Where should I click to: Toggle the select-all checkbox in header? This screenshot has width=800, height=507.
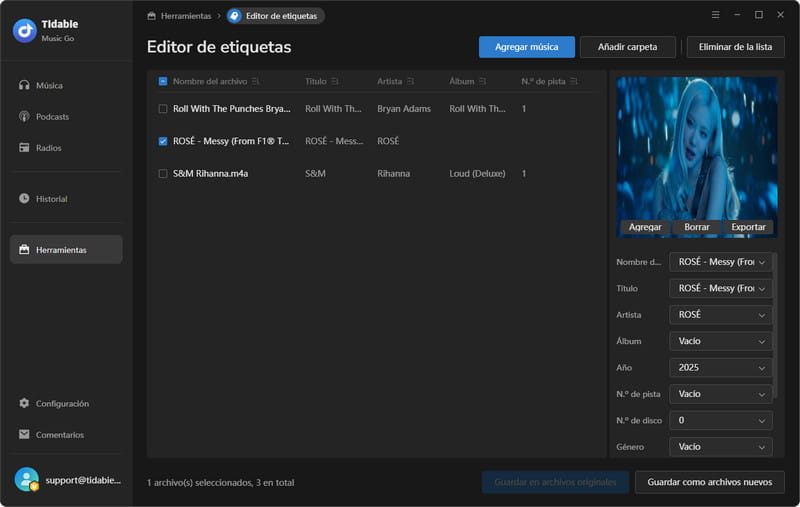pyautogui.click(x=163, y=82)
